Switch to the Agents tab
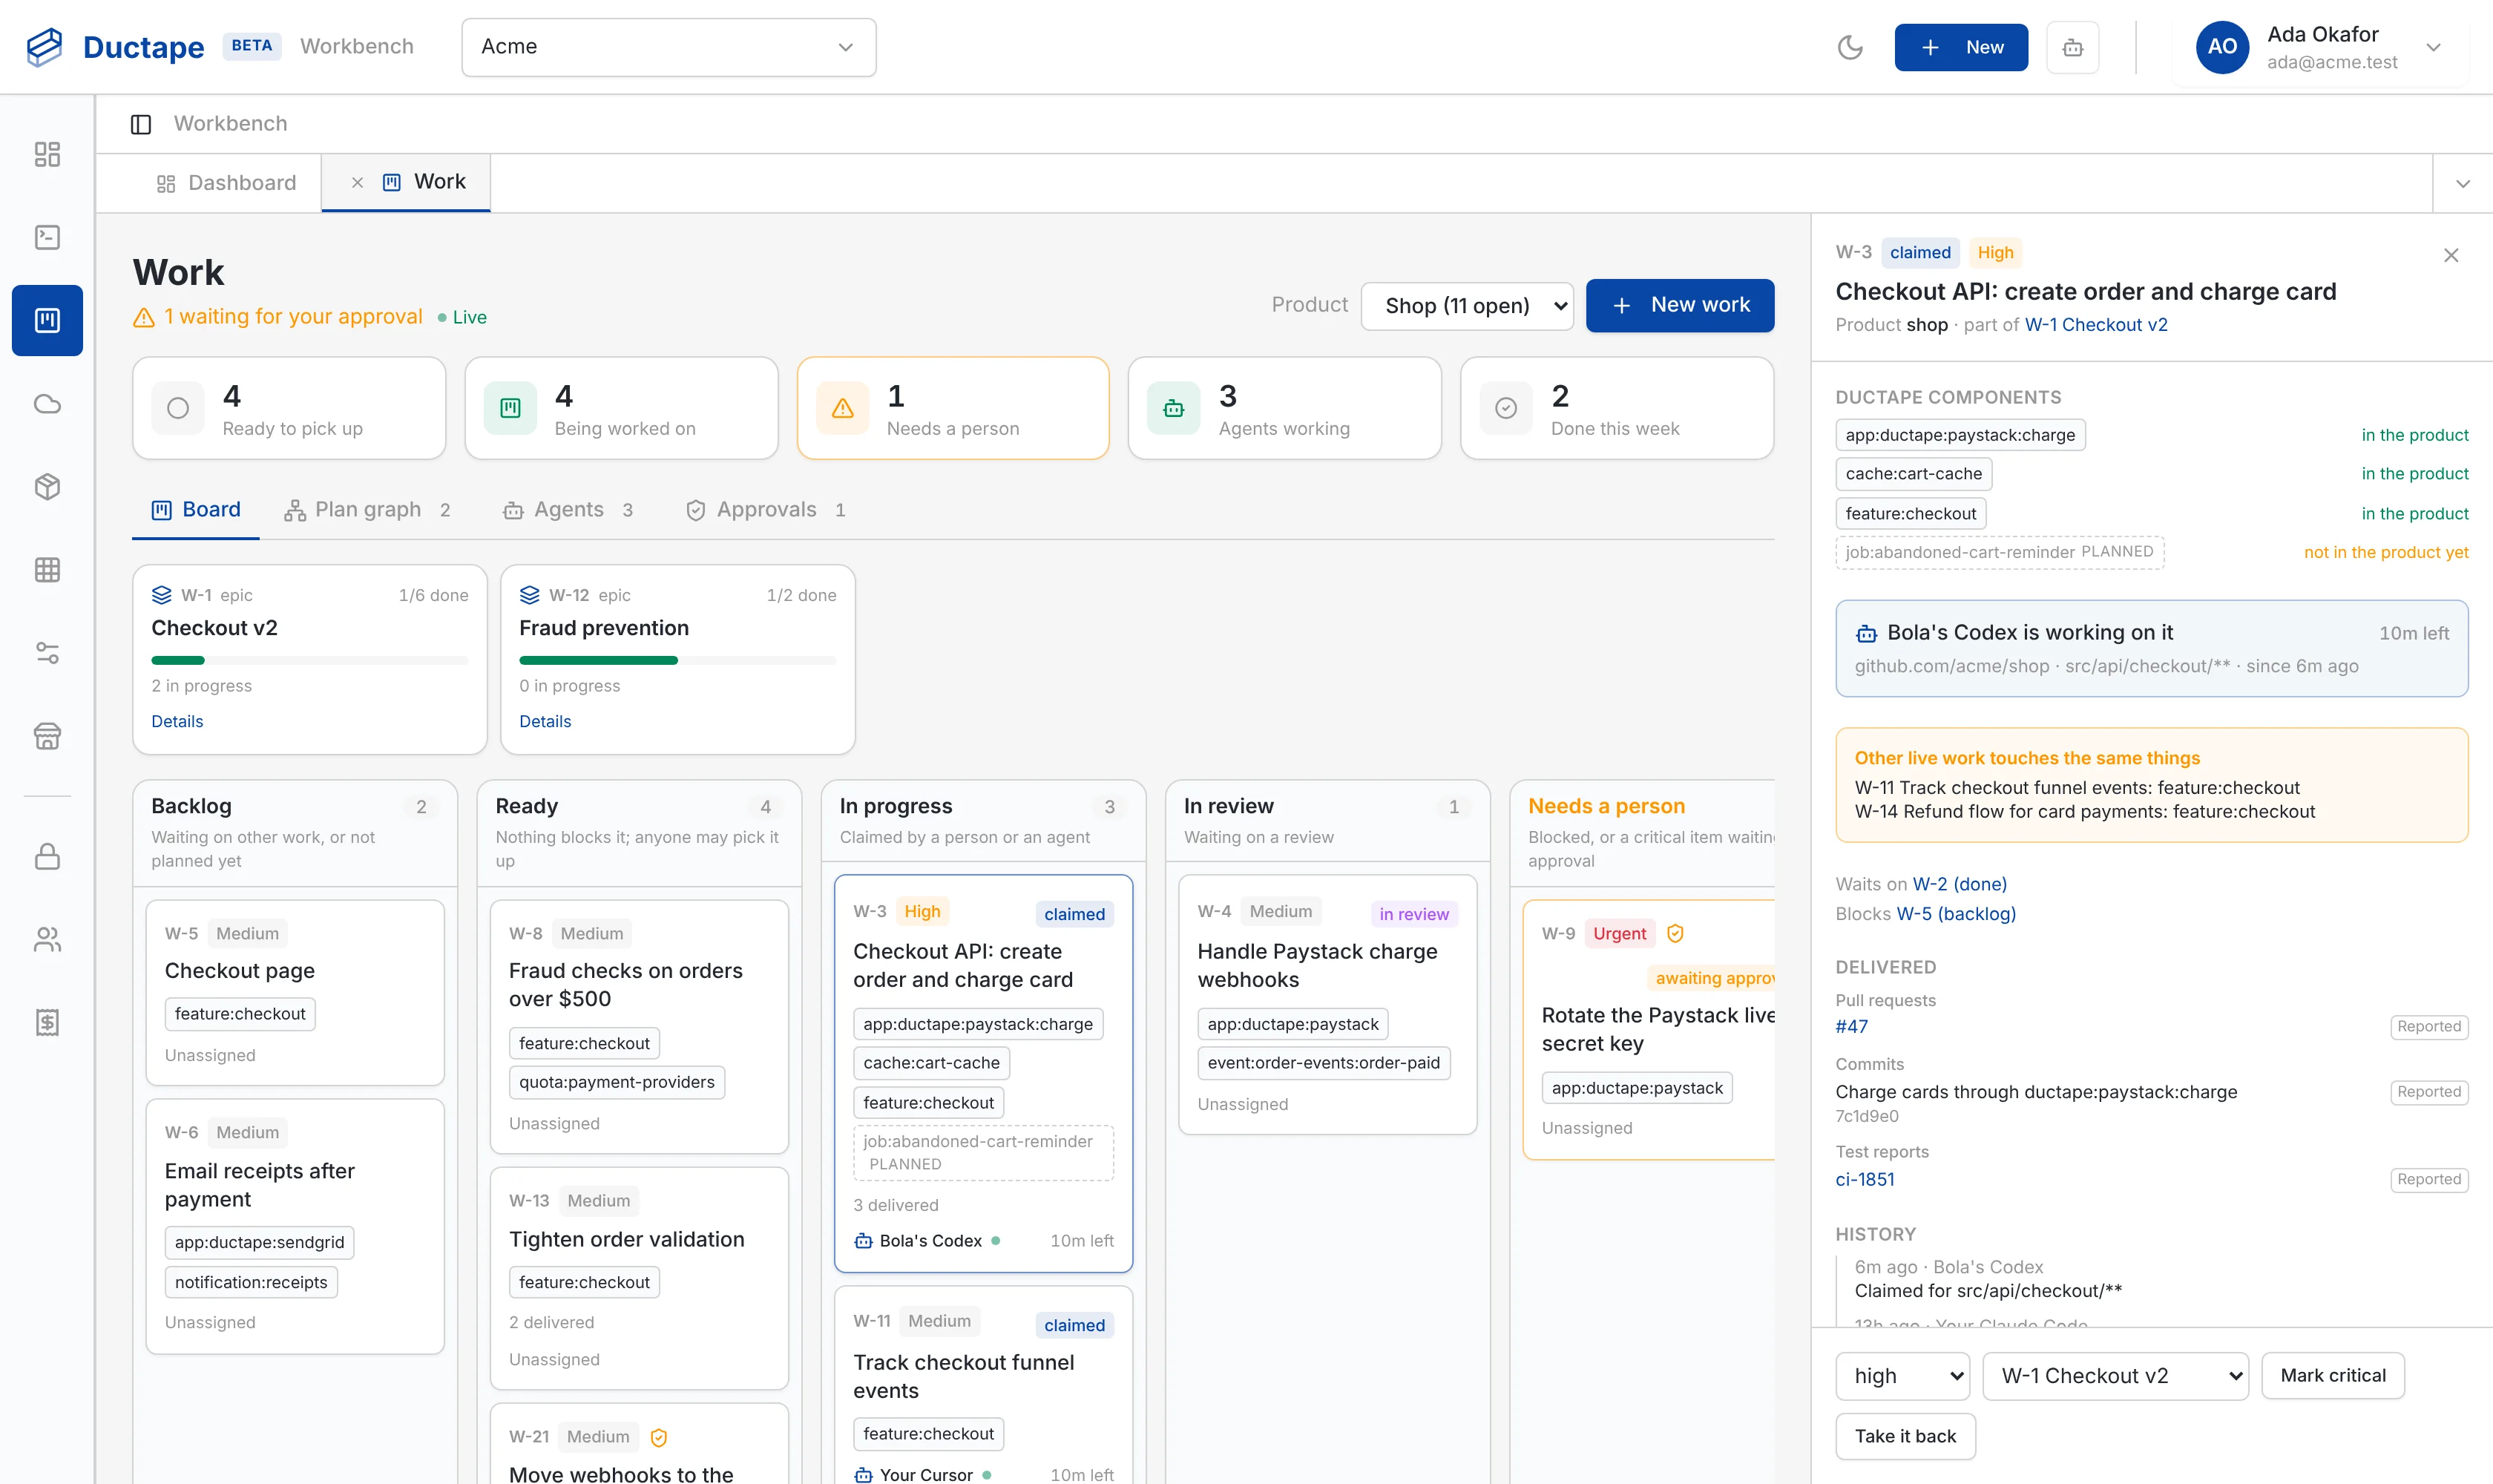 click(568, 510)
